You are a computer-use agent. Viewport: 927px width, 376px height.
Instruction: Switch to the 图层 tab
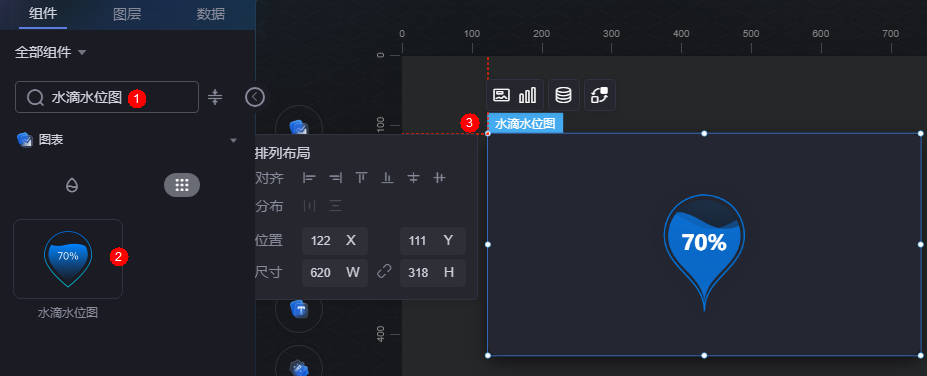click(x=127, y=14)
